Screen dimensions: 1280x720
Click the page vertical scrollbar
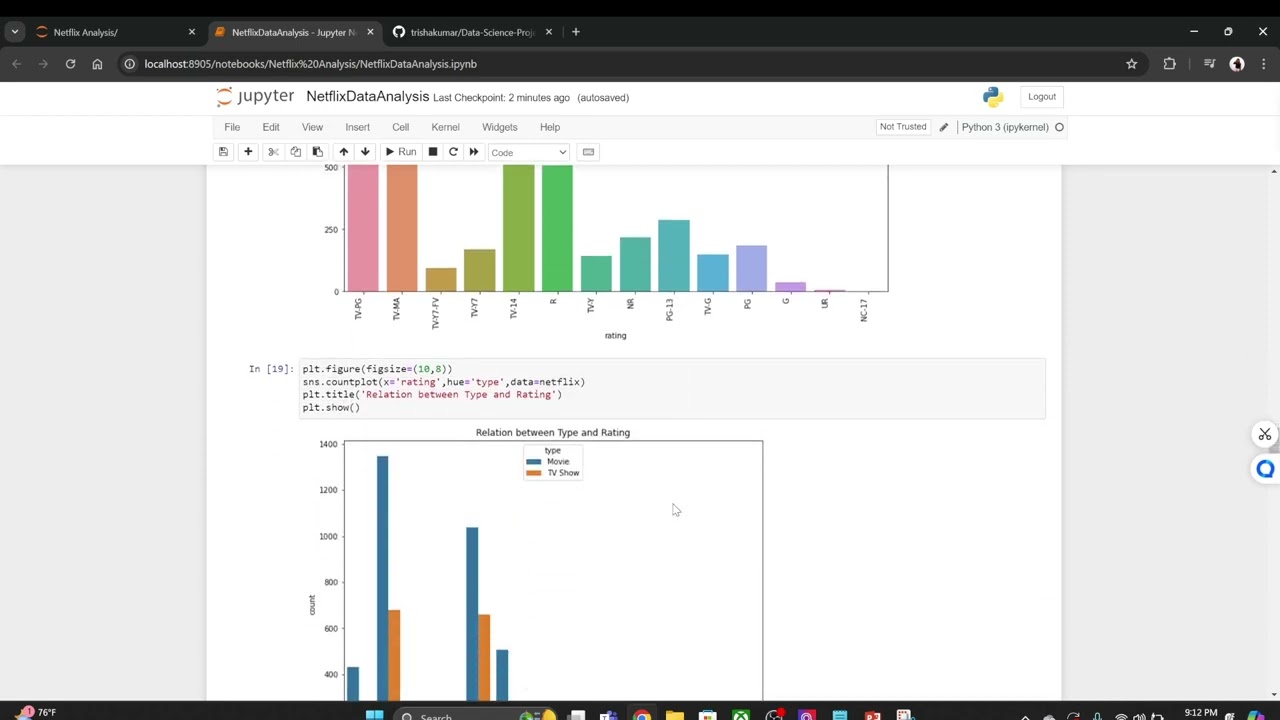[1273, 432]
